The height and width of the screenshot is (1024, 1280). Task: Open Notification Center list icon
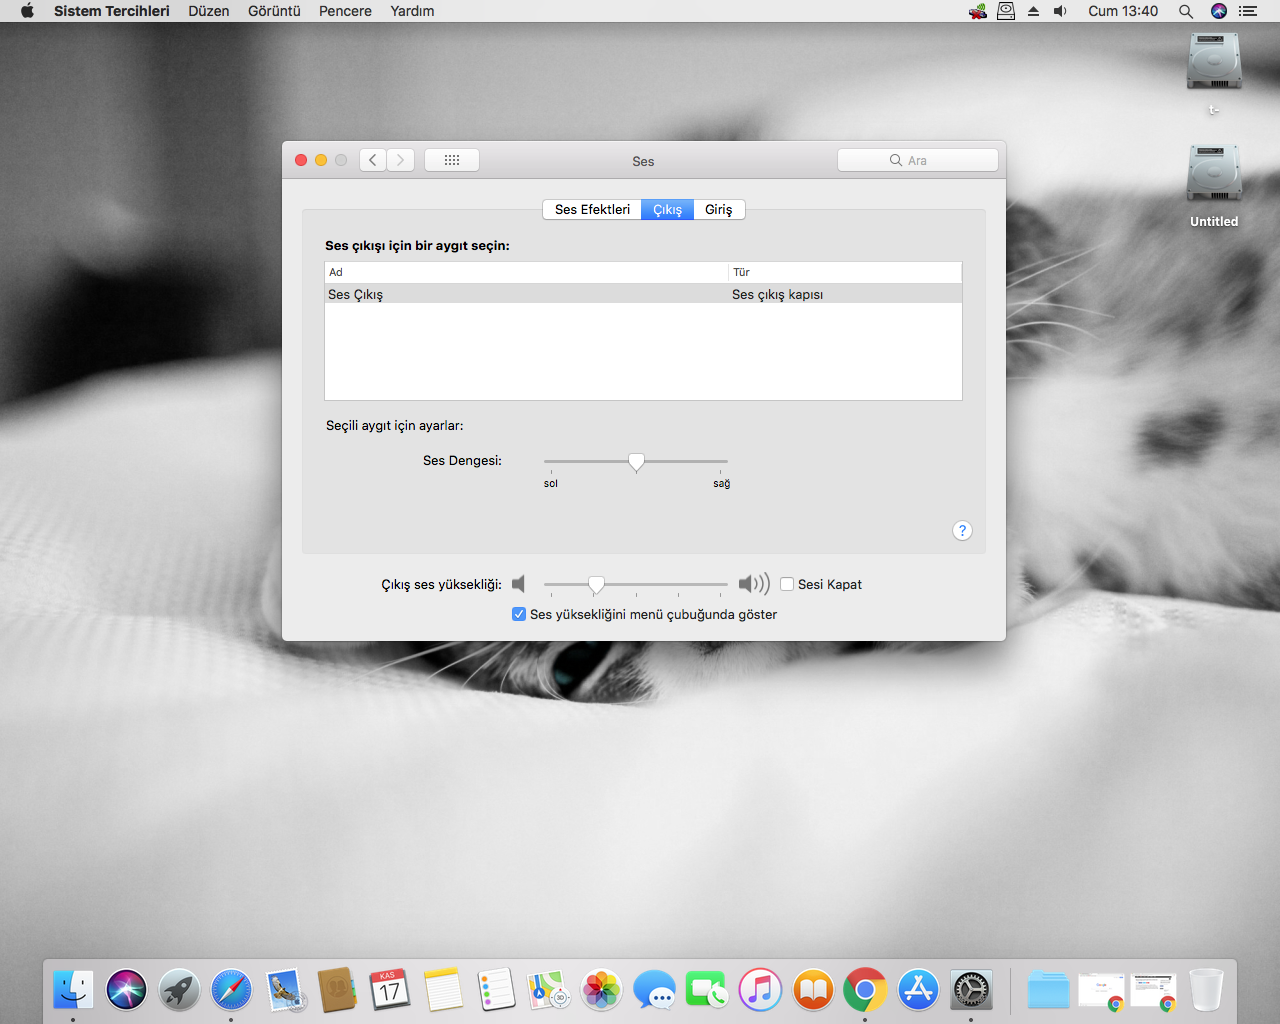pyautogui.click(x=1248, y=11)
